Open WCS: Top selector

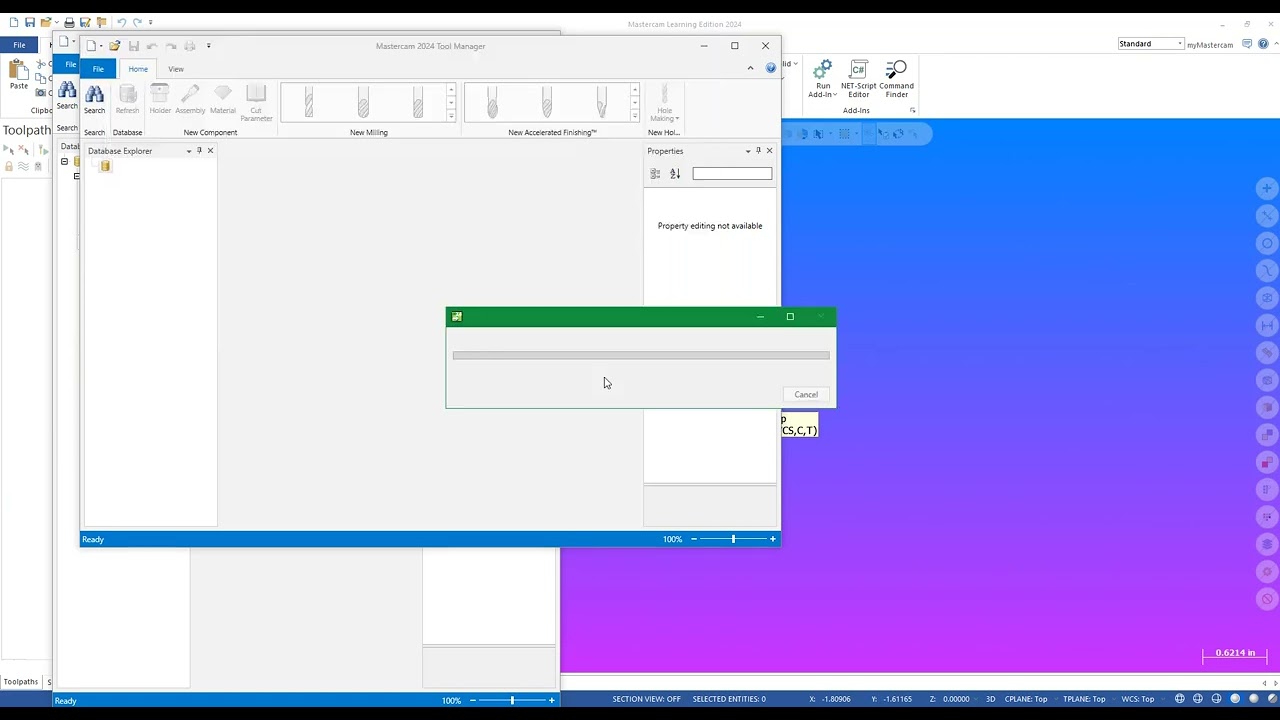[1138, 700]
